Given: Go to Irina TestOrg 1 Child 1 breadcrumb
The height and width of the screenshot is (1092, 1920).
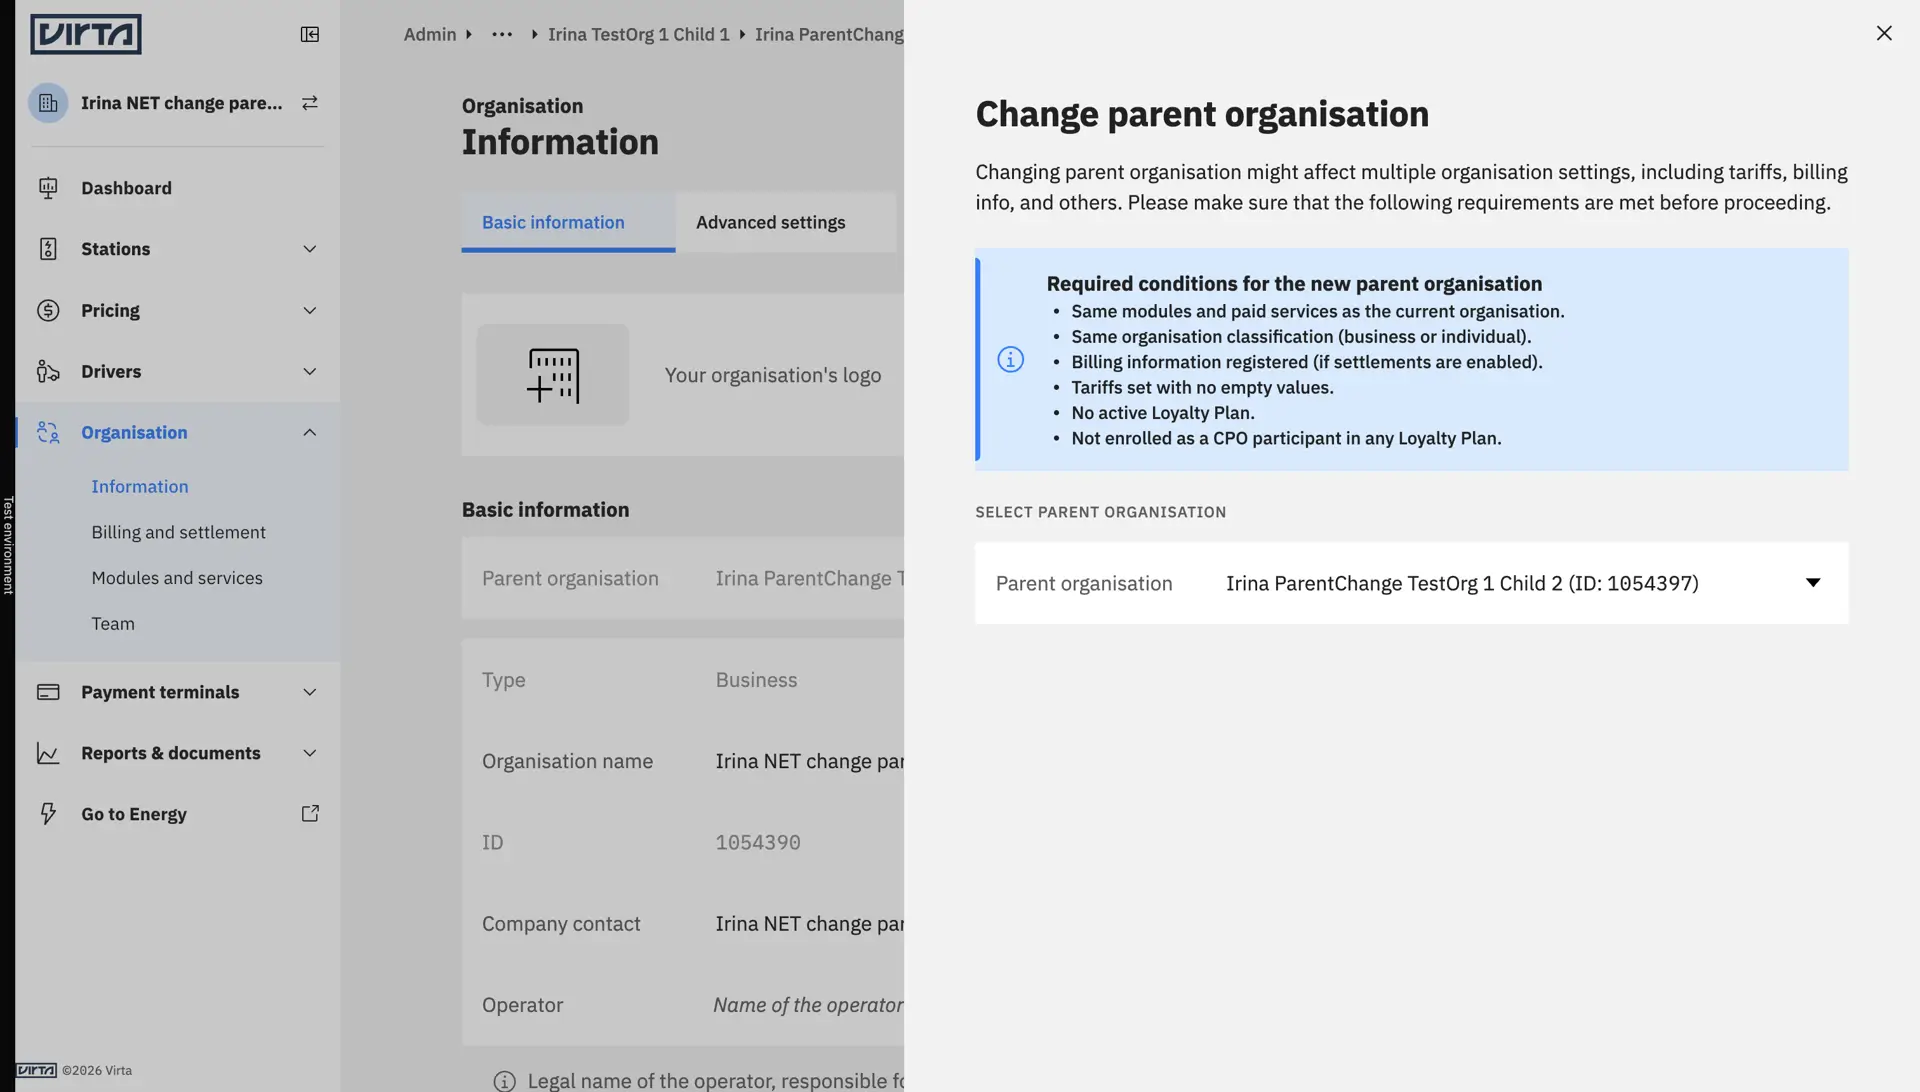Looking at the screenshot, I should tap(639, 34).
